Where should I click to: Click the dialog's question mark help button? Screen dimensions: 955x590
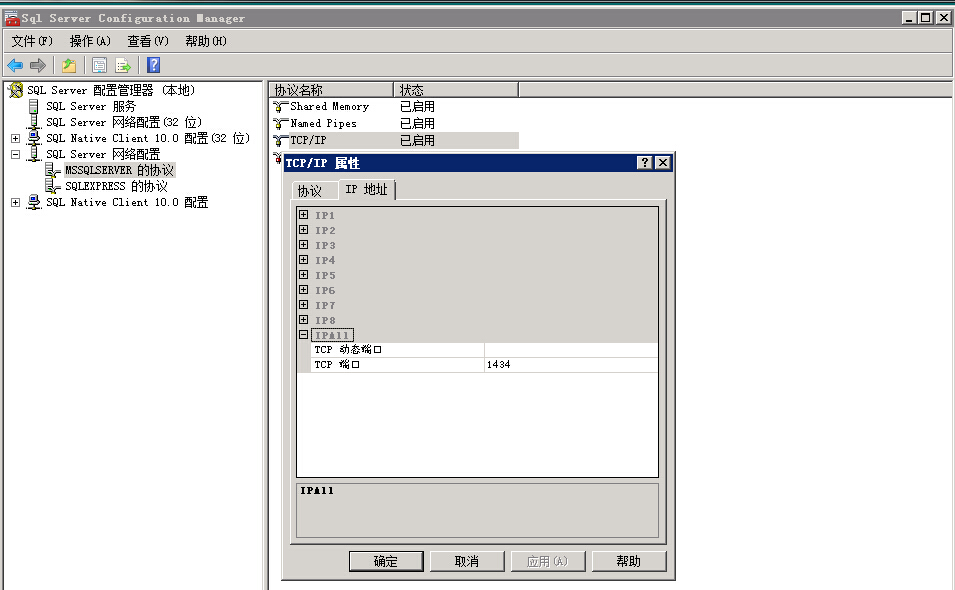tap(644, 163)
